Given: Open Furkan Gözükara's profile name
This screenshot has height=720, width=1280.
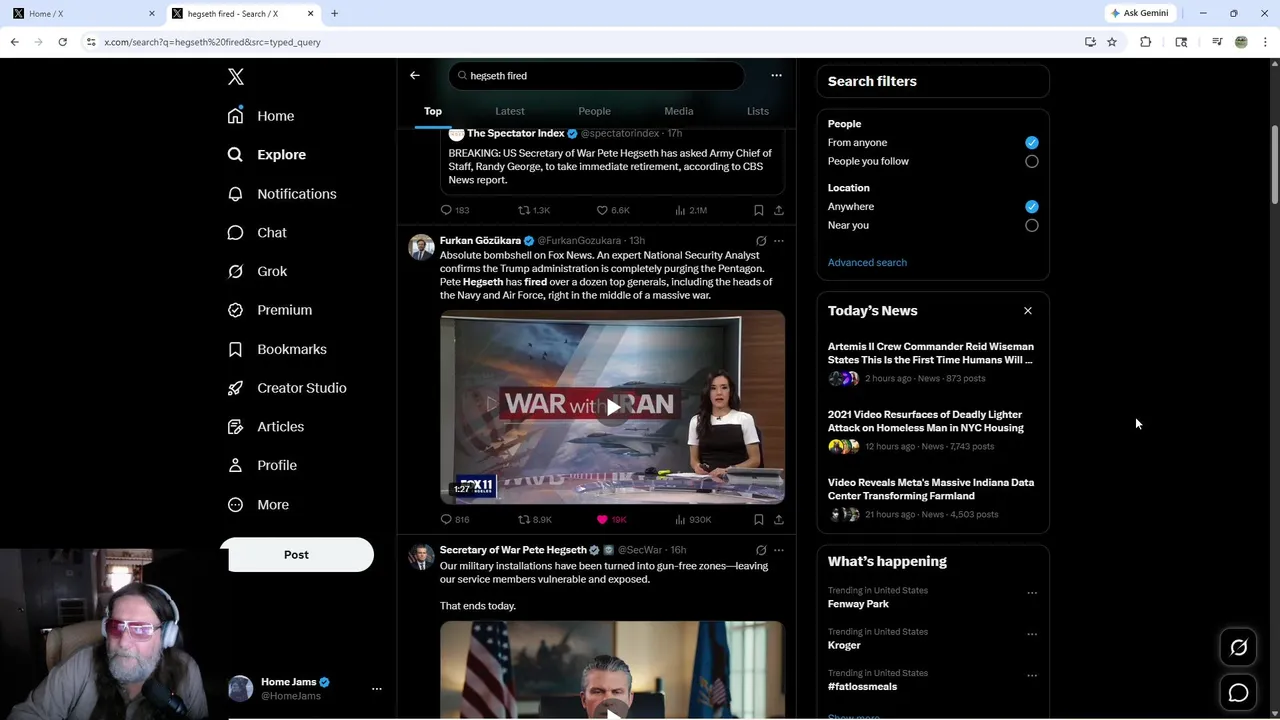Looking at the screenshot, I should click(480, 241).
